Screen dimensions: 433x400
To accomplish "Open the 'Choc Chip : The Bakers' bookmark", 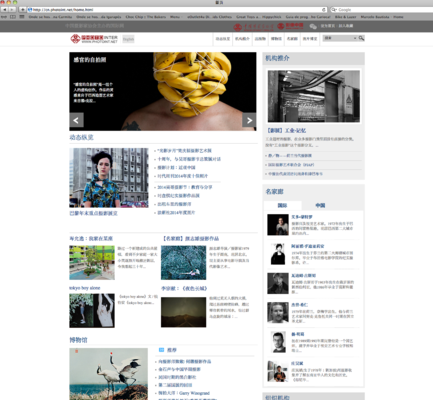I will (146, 17).
